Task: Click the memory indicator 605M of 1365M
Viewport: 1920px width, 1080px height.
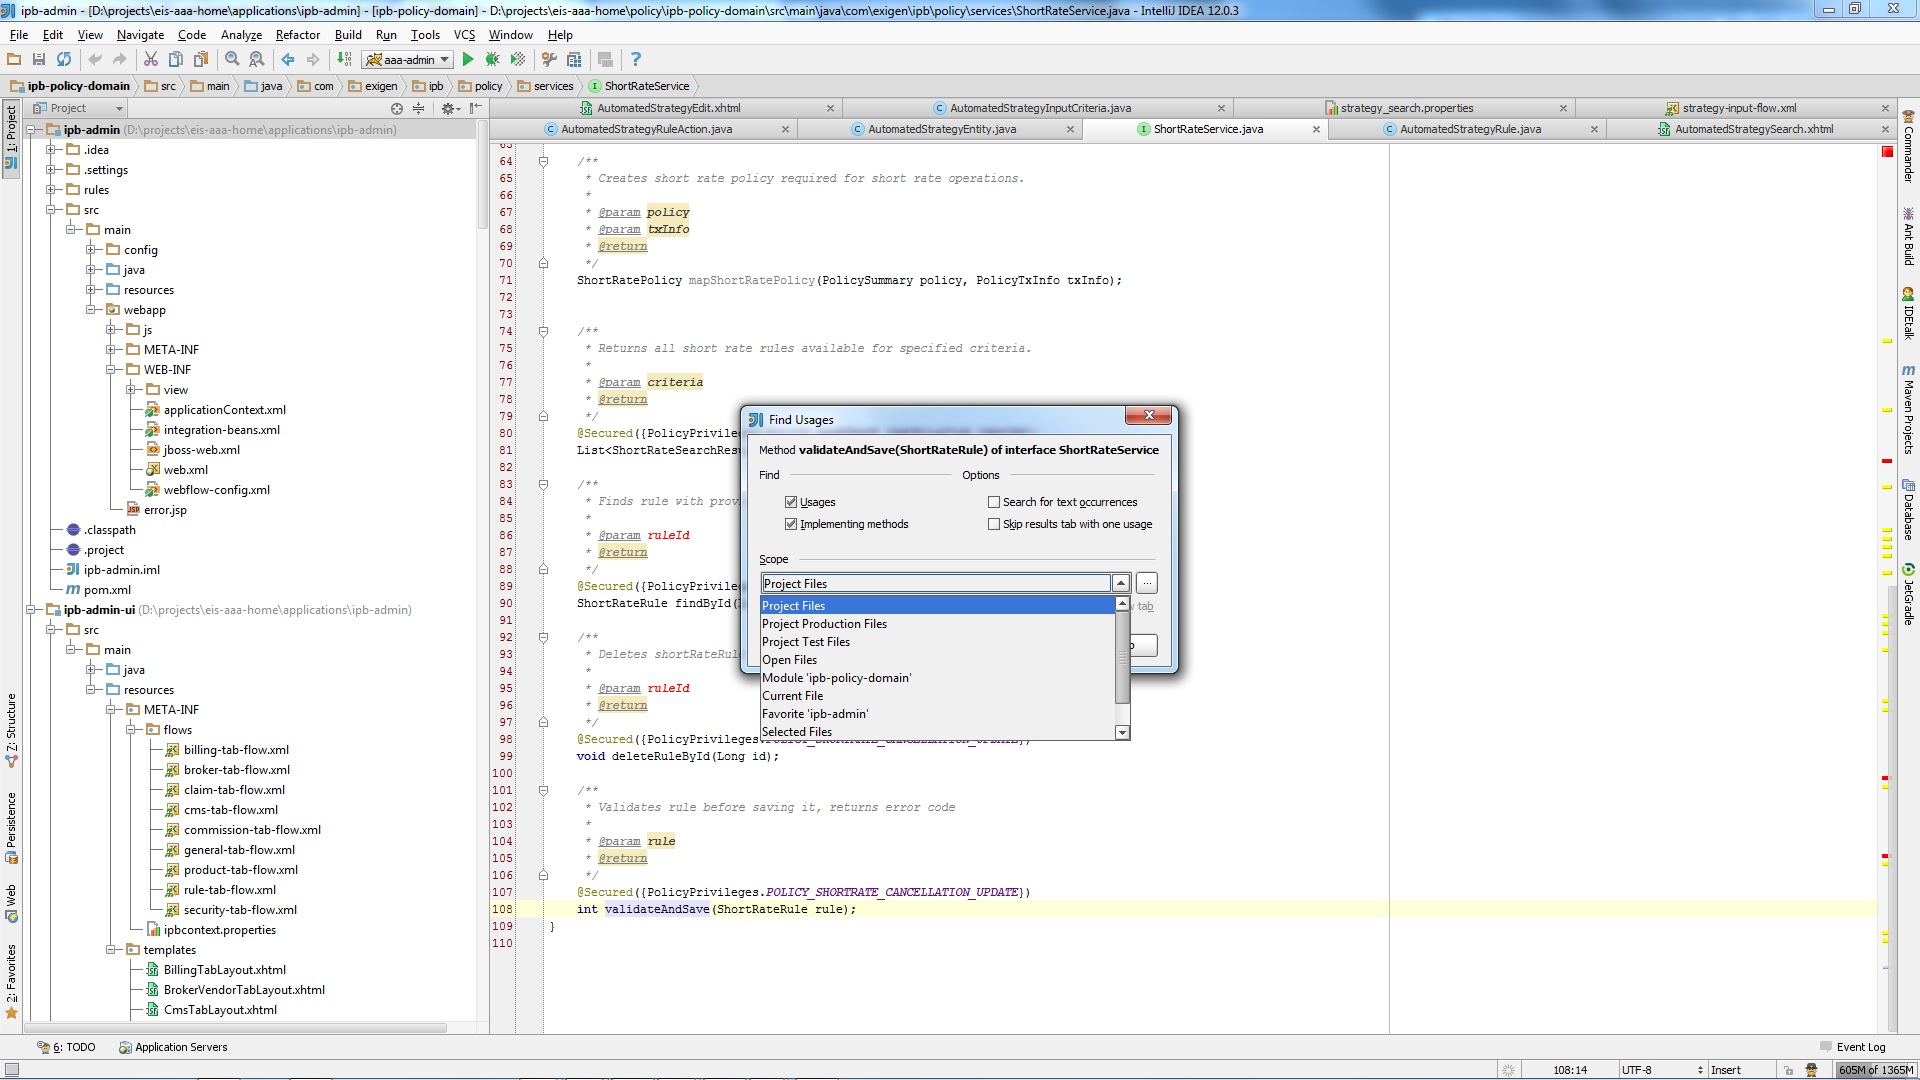Action: click(1876, 1070)
